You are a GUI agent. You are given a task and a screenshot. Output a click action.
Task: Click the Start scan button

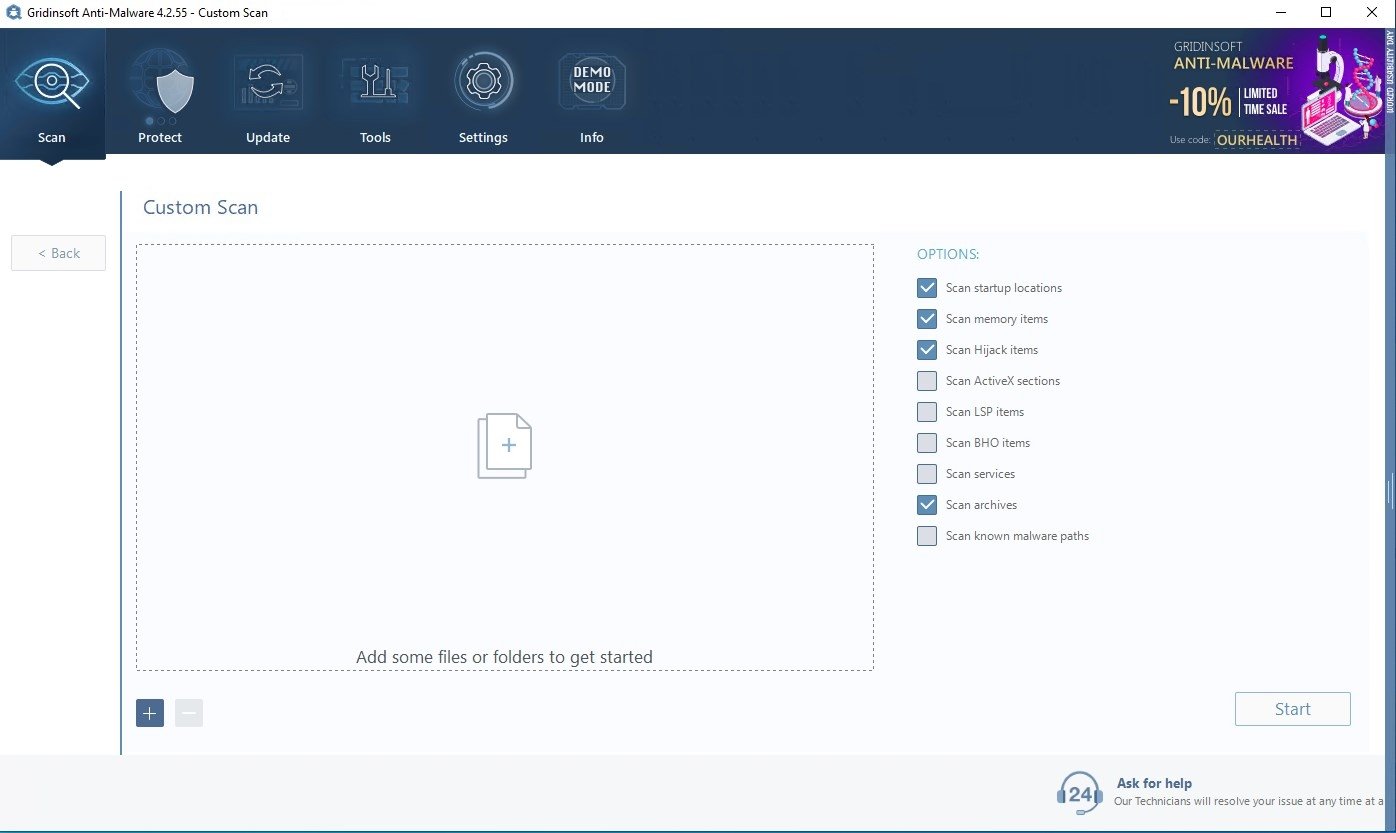[x=1293, y=709]
